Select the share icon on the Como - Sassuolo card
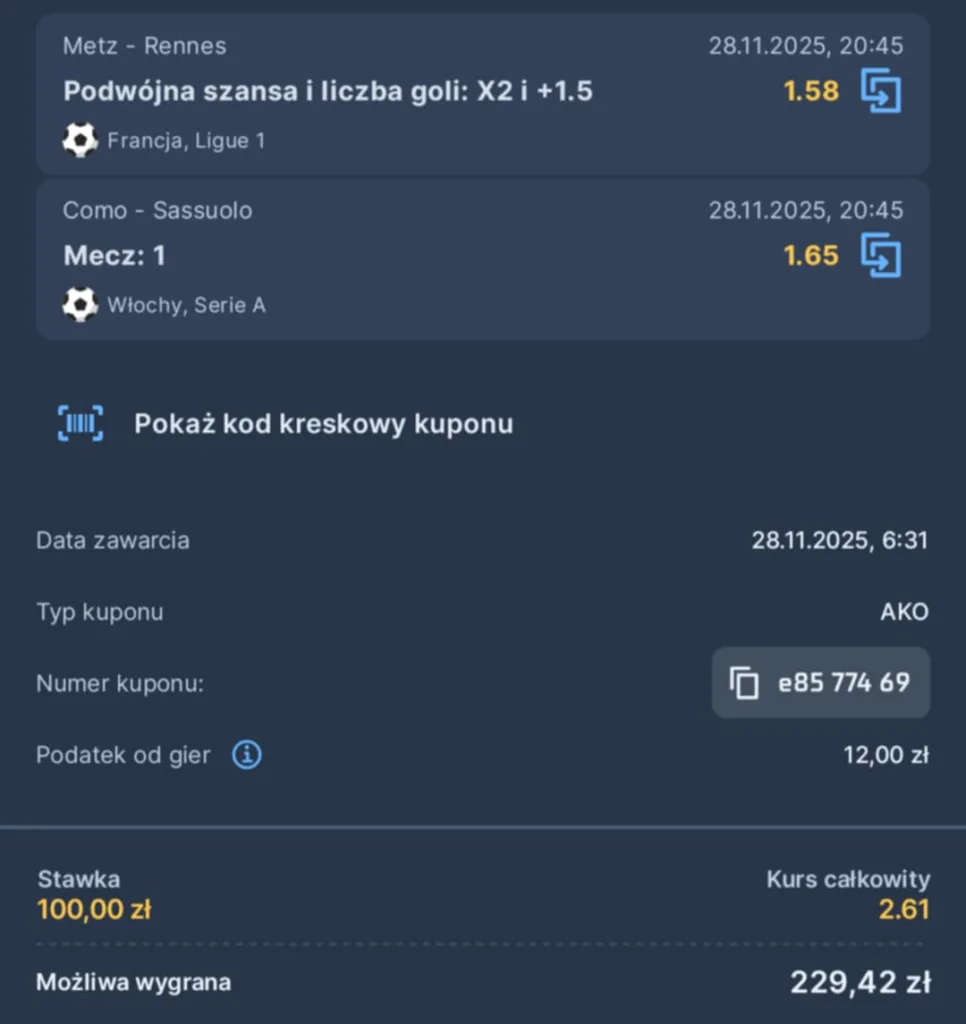The width and height of the screenshot is (966, 1024). tap(880, 255)
